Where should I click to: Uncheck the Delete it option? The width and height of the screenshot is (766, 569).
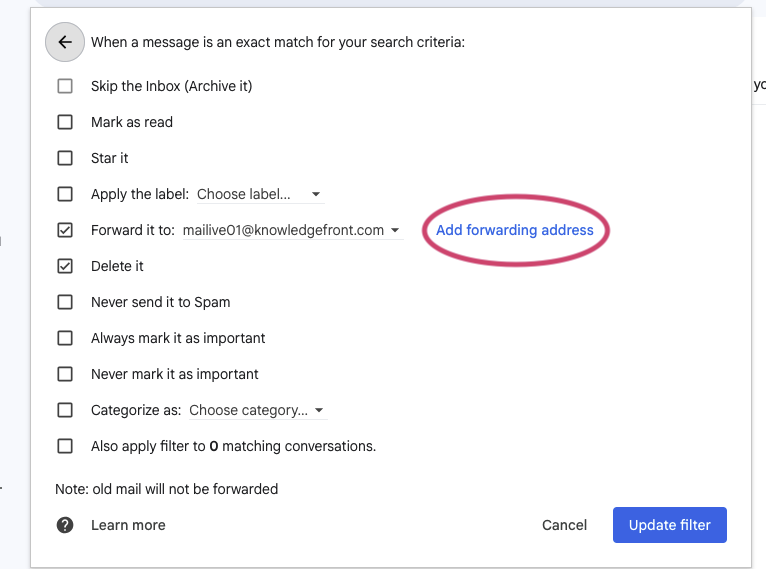pyautogui.click(x=65, y=266)
